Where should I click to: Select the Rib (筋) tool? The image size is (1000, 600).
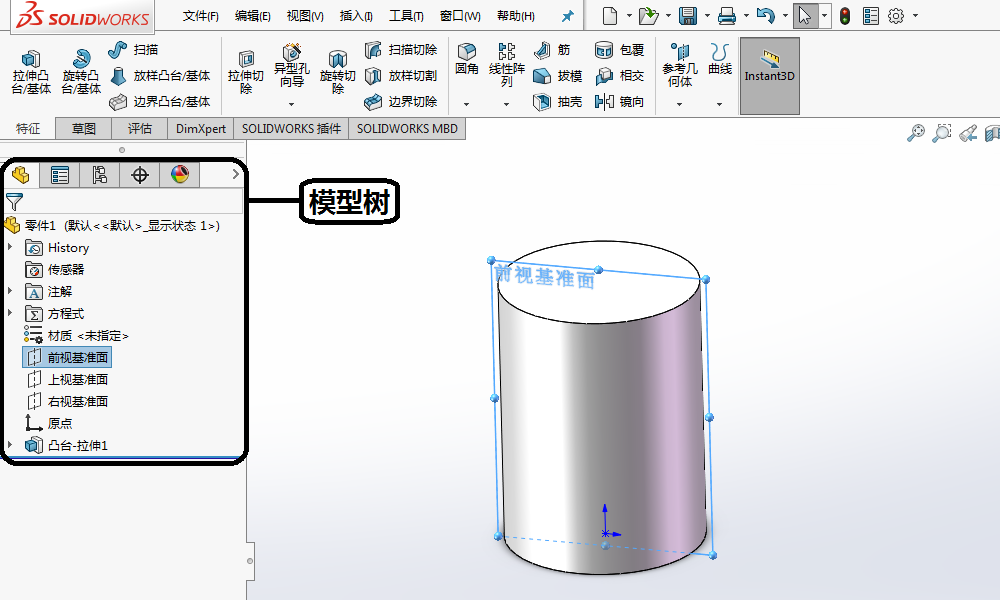pos(552,50)
